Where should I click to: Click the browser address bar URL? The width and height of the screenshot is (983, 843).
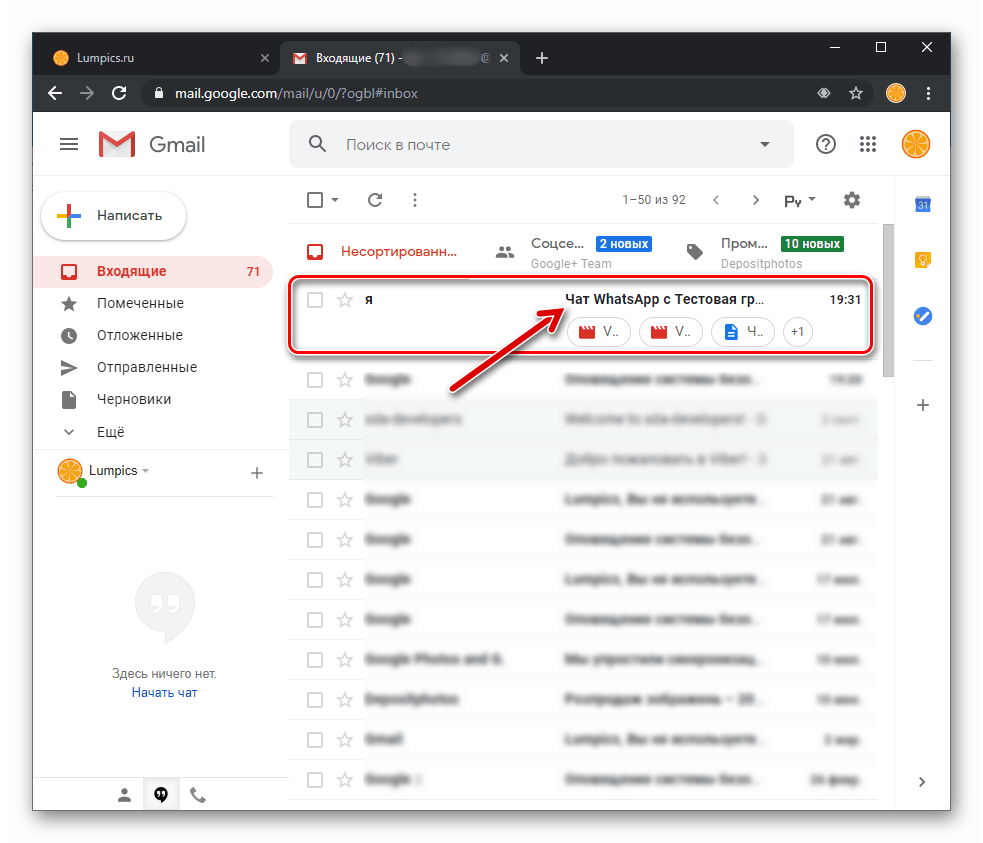[x=296, y=93]
